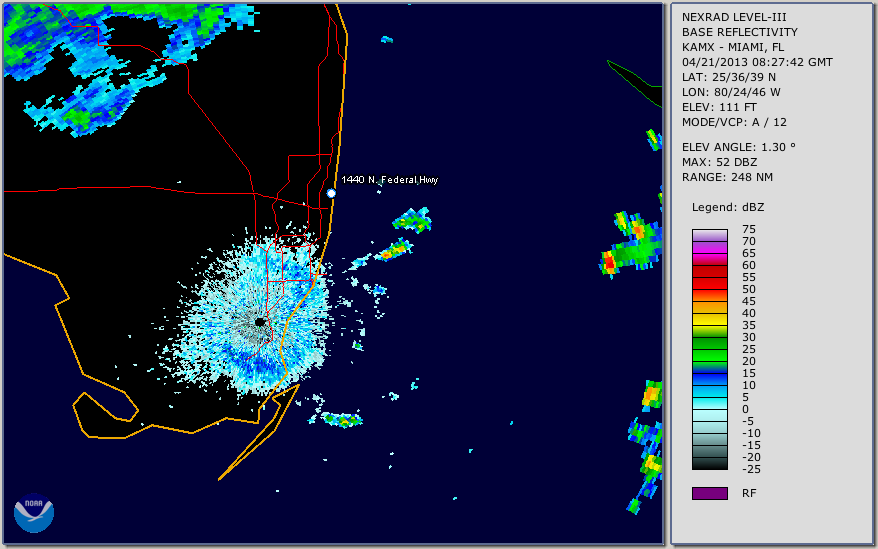The height and width of the screenshot is (549, 878).
Task: Select the 'ELEV ANGLE: 1.30 °' line
Action: (739, 147)
